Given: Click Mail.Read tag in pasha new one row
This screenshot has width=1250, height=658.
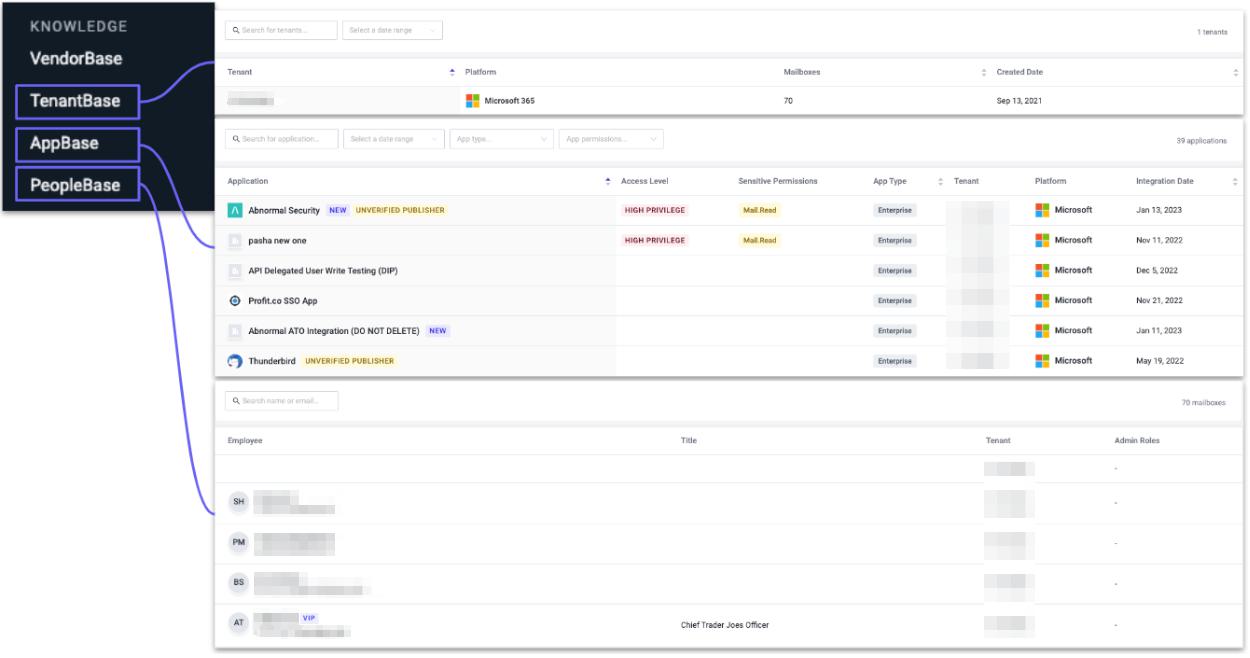Looking at the screenshot, I should pos(759,240).
